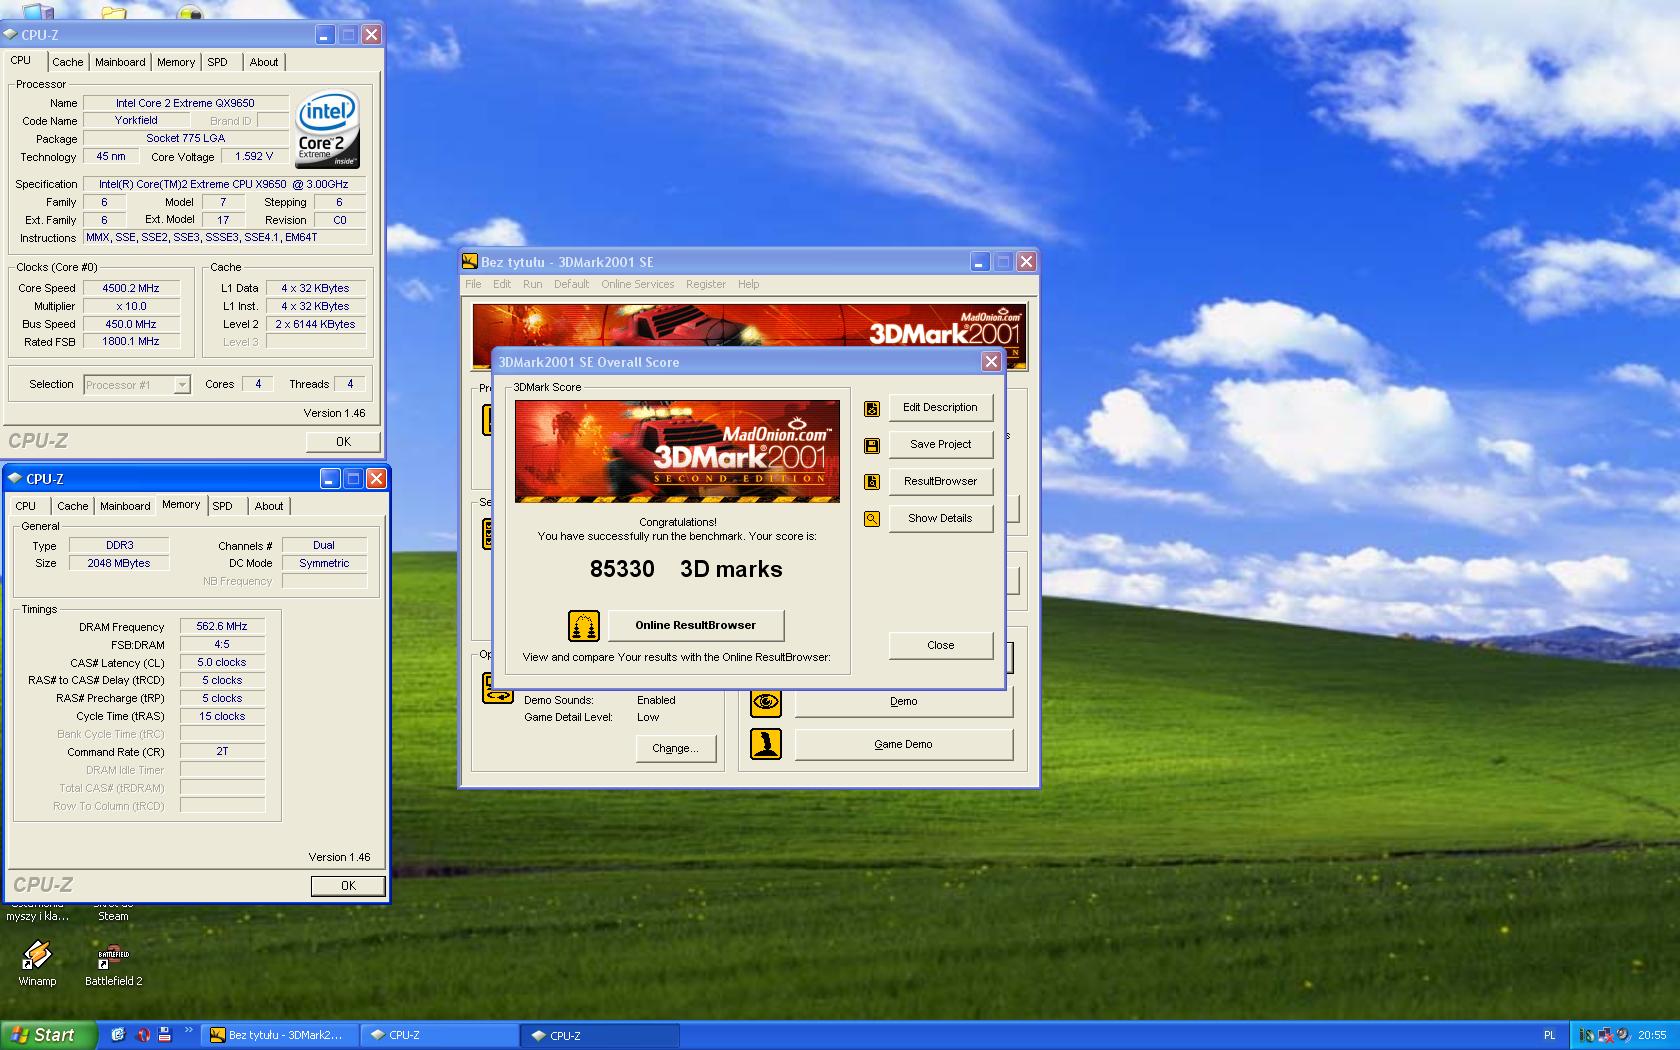Click the Save Project floppy icon
The width and height of the screenshot is (1680, 1050).
(x=872, y=445)
